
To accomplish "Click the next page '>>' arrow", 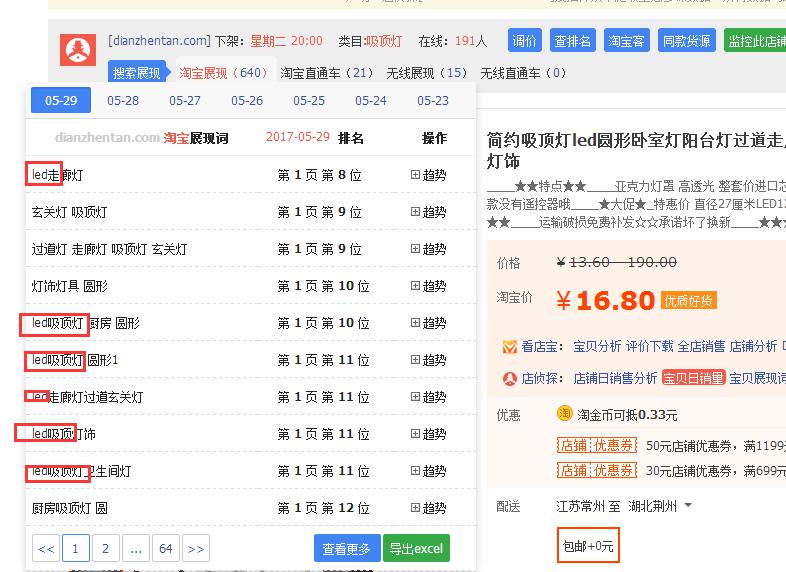I will pos(196,549).
